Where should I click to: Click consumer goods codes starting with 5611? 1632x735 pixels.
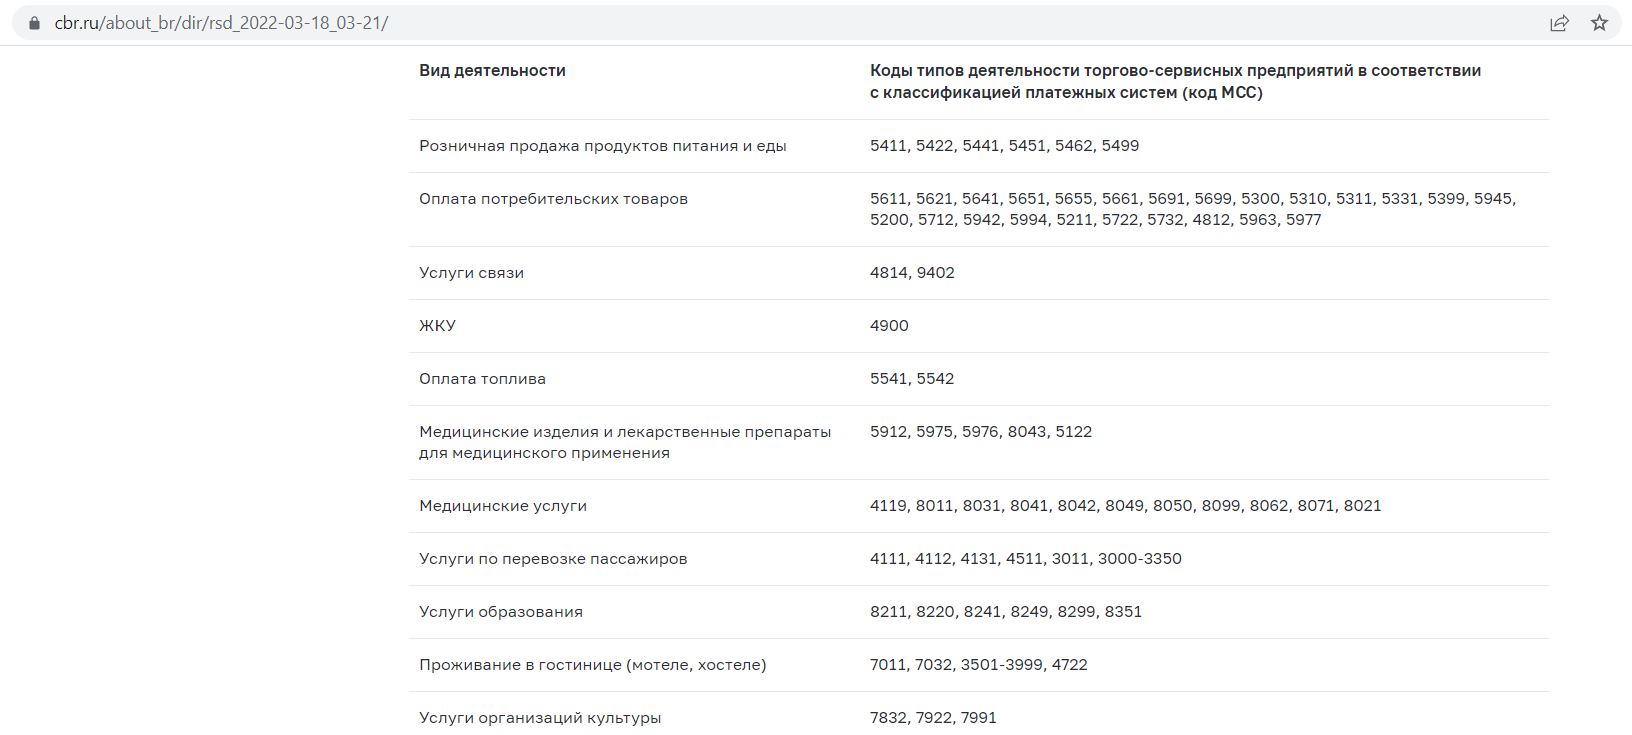coord(1193,209)
